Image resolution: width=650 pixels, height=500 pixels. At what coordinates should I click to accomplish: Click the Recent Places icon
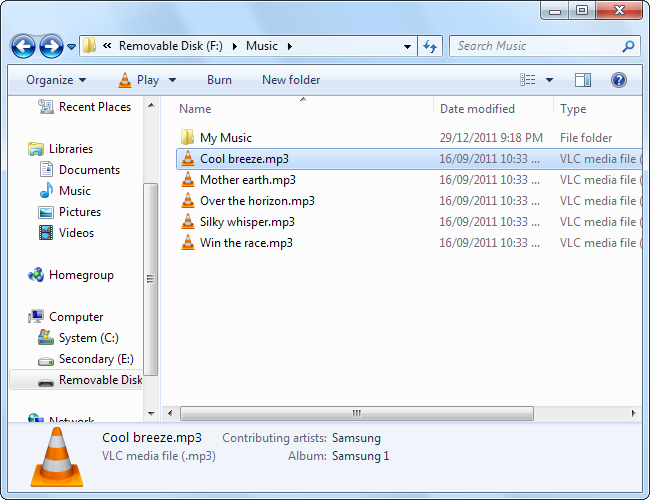pyautogui.click(x=46, y=107)
